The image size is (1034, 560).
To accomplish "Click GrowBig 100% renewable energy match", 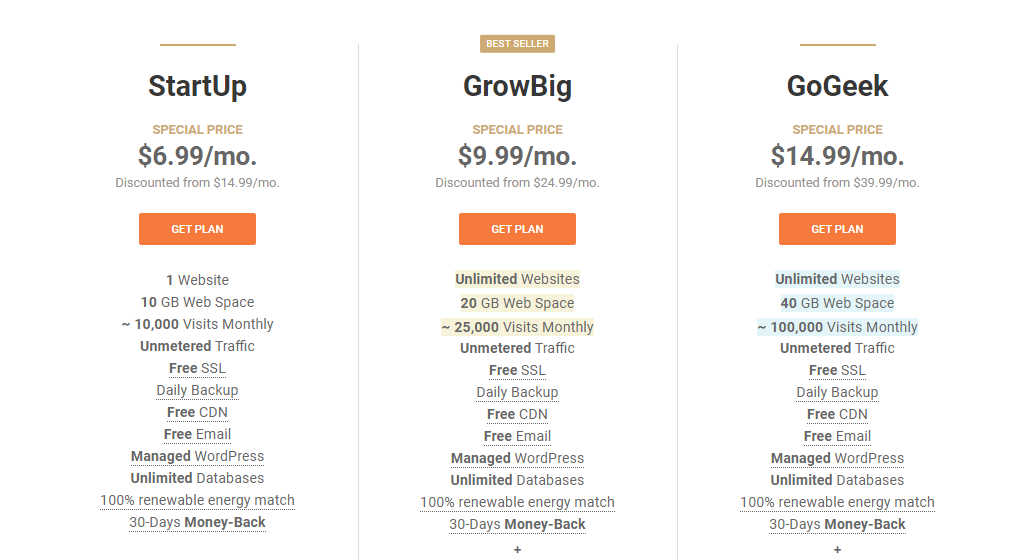I will click(x=517, y=502).
